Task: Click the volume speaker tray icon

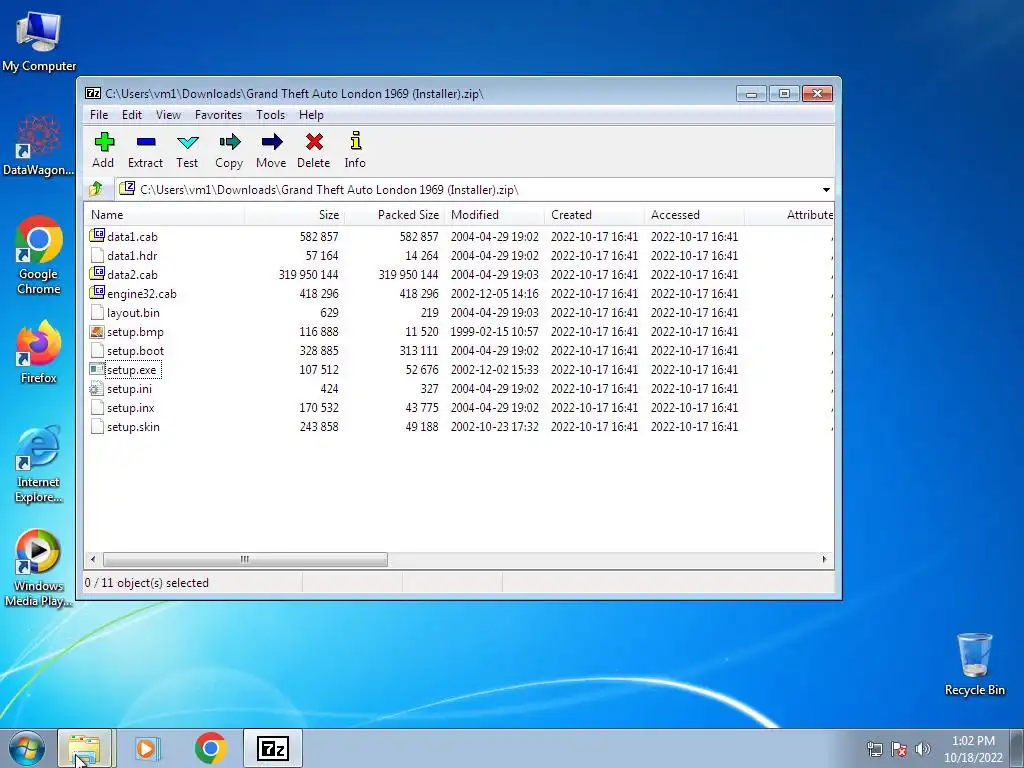Action: click(923, 749)
